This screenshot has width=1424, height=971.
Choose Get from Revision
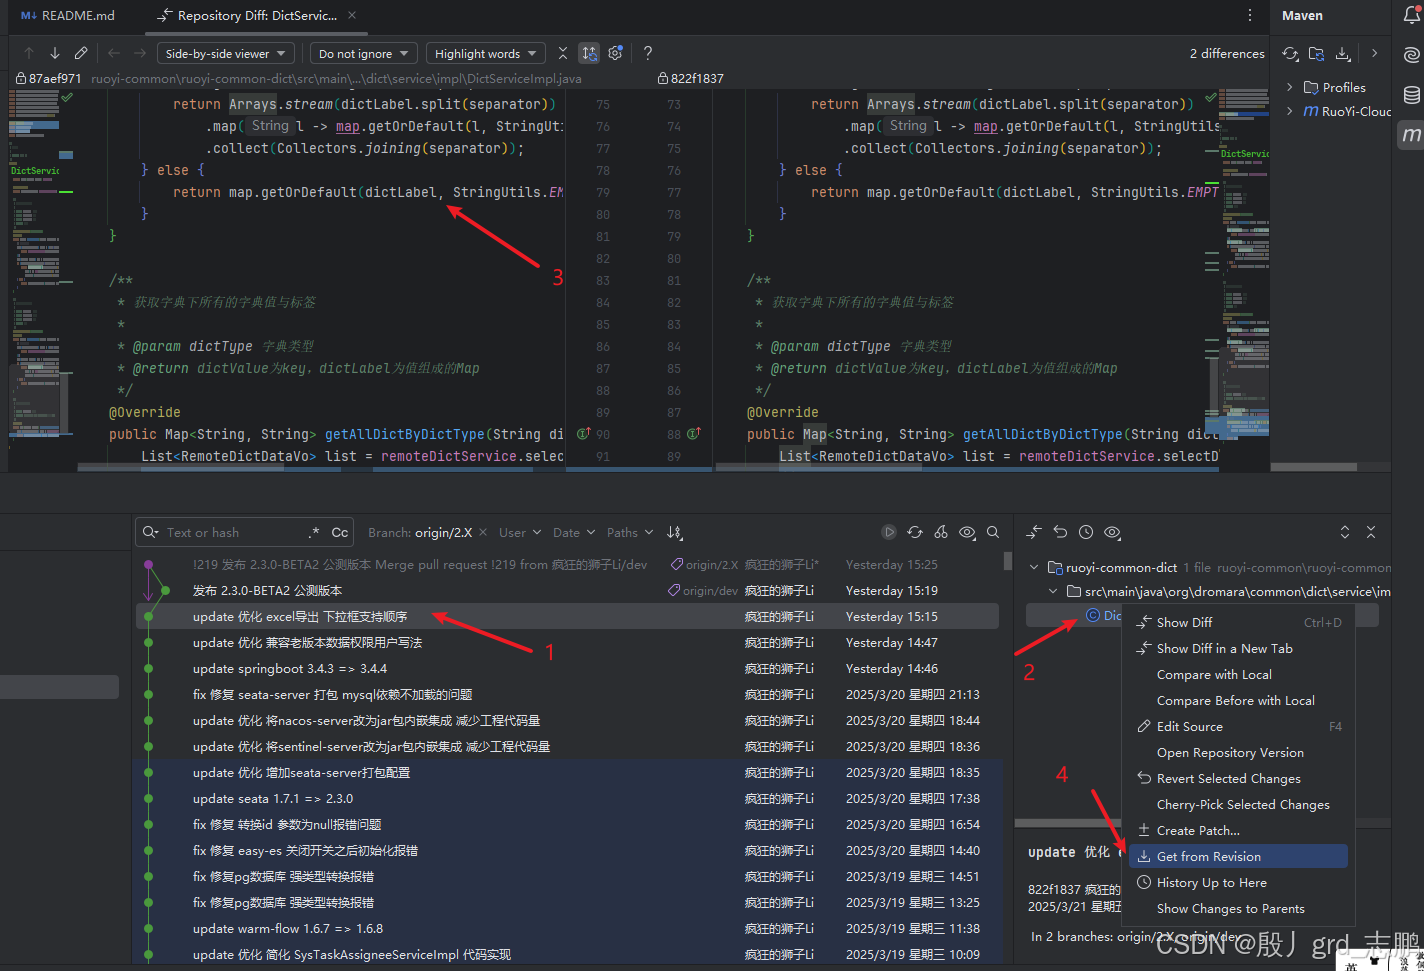(x=1239, y=856)
